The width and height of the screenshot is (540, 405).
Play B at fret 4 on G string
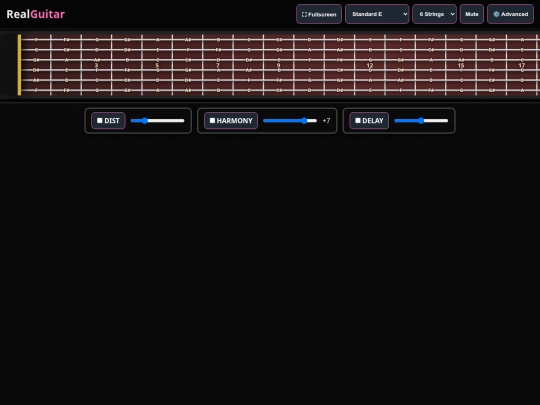pyautogui.click(x=127, y=60)
